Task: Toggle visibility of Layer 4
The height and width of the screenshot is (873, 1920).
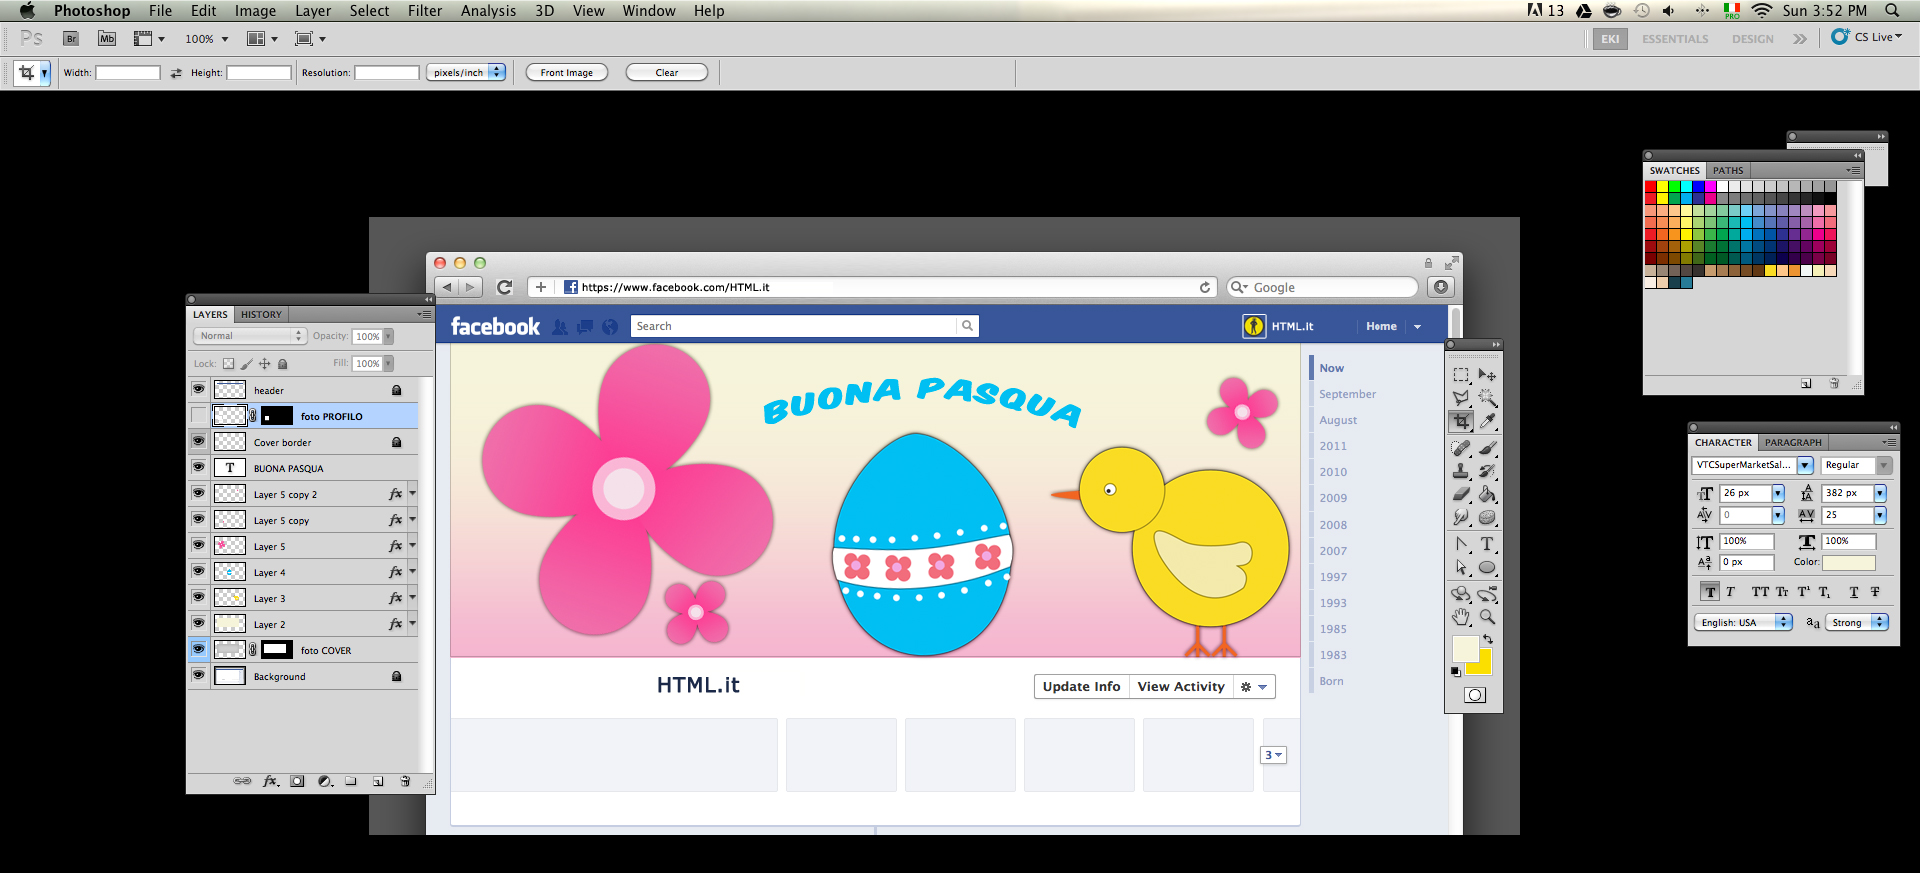Action: [x=198, y=571]
